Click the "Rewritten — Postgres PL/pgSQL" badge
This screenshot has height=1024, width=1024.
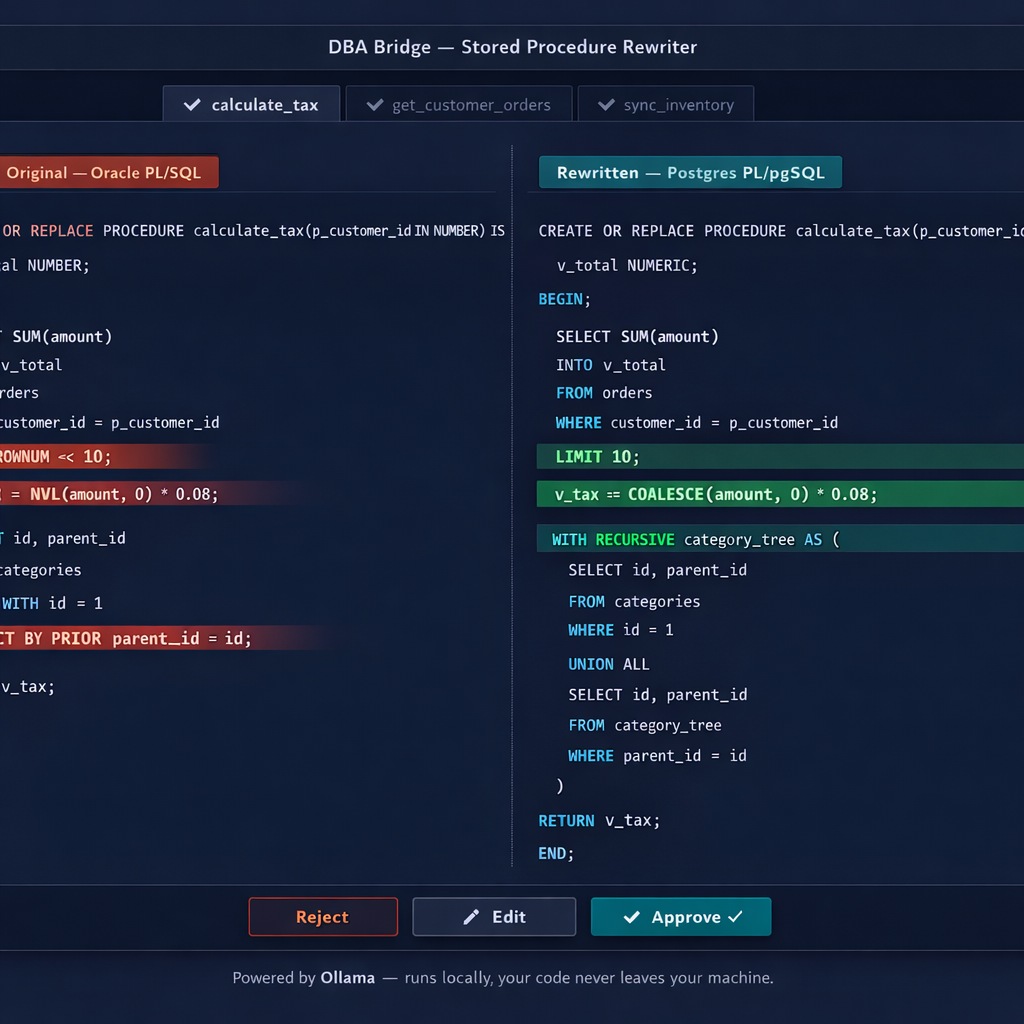tap(690, 172)
